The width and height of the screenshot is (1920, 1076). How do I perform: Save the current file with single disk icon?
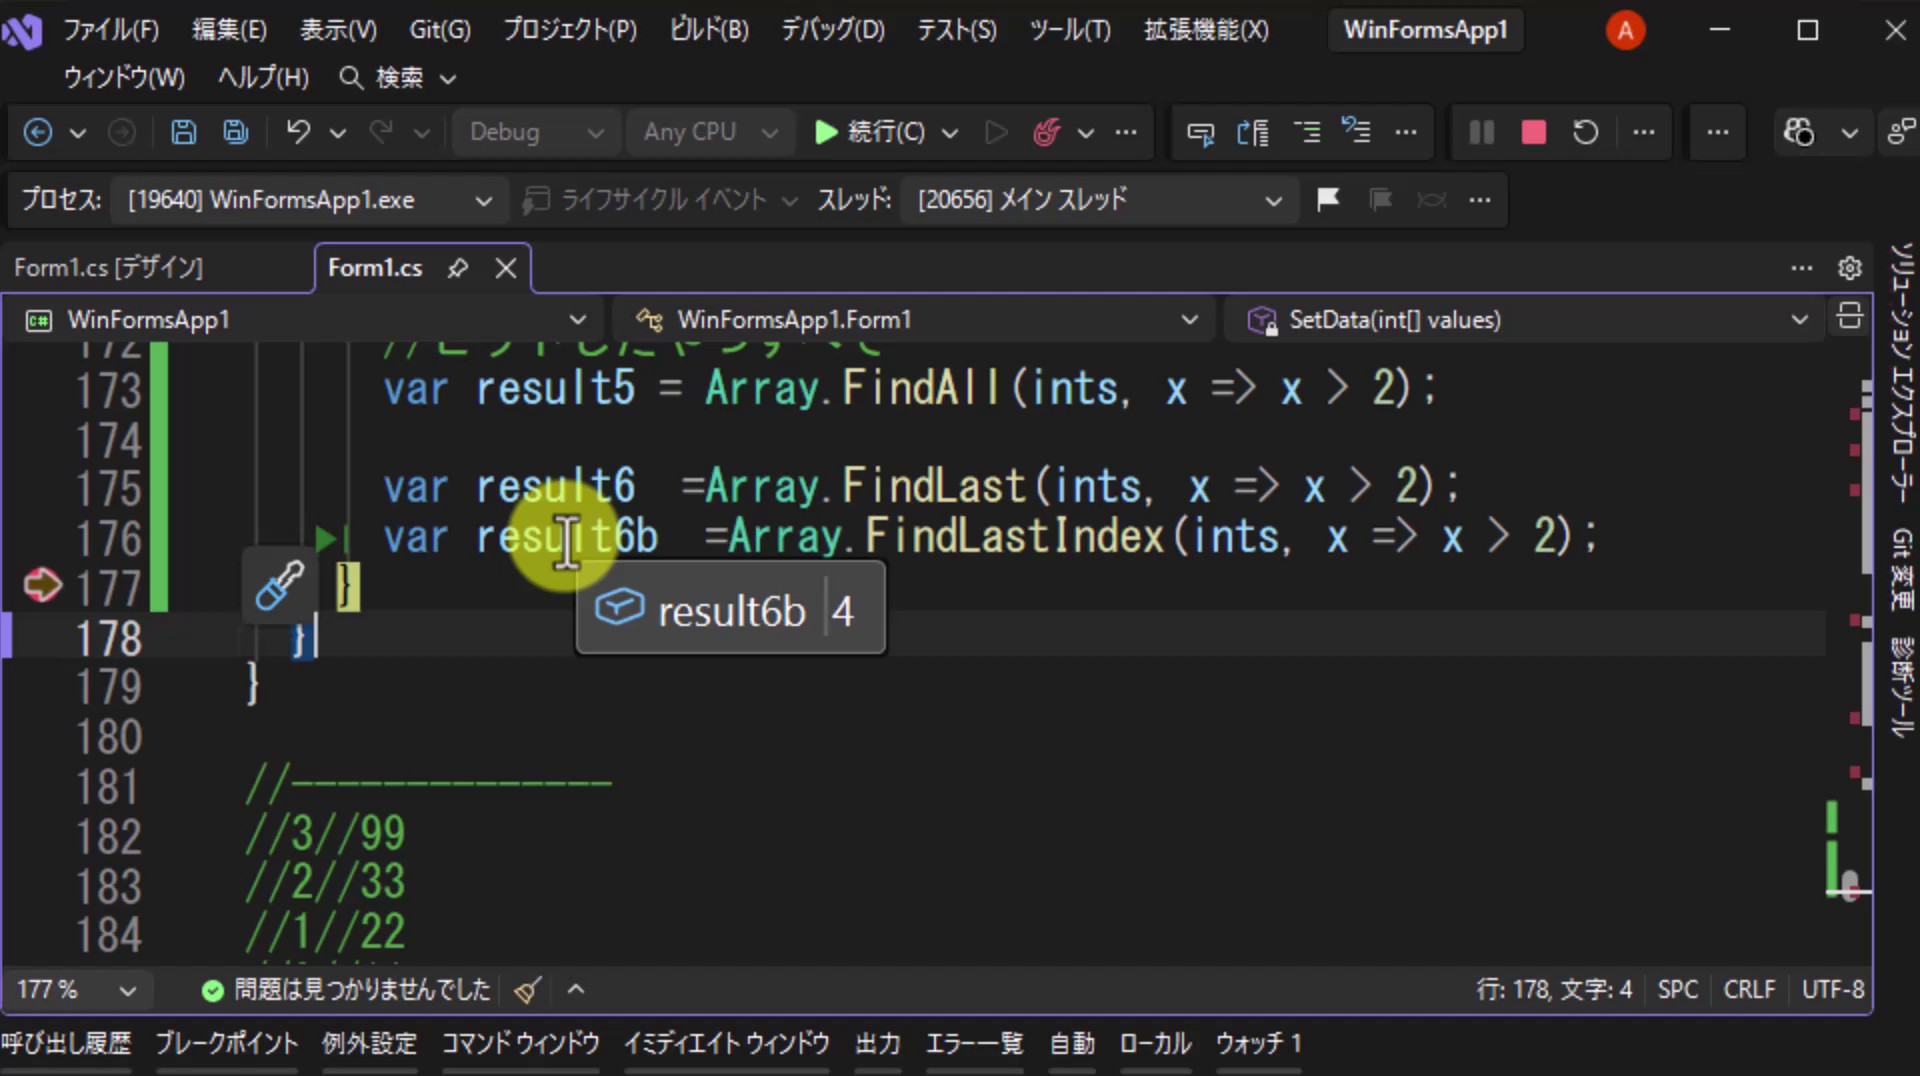183,132
